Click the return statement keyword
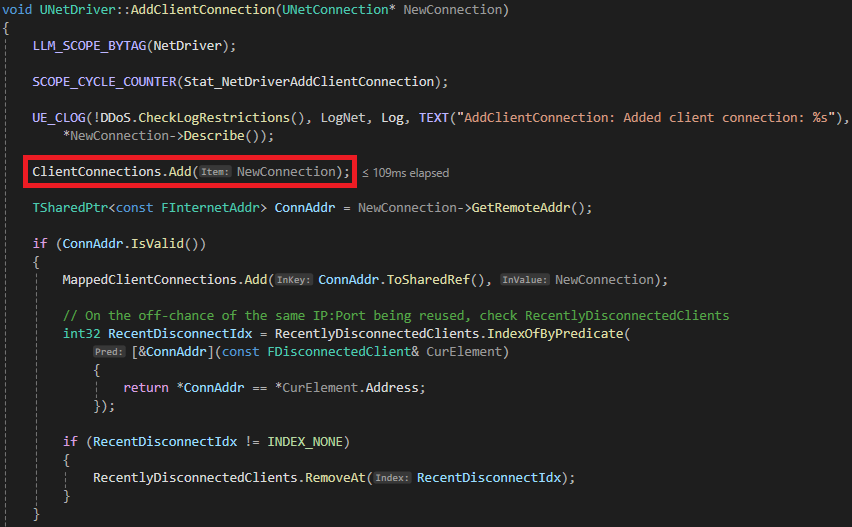Screen dimensions: 852x527 point(146,387)
